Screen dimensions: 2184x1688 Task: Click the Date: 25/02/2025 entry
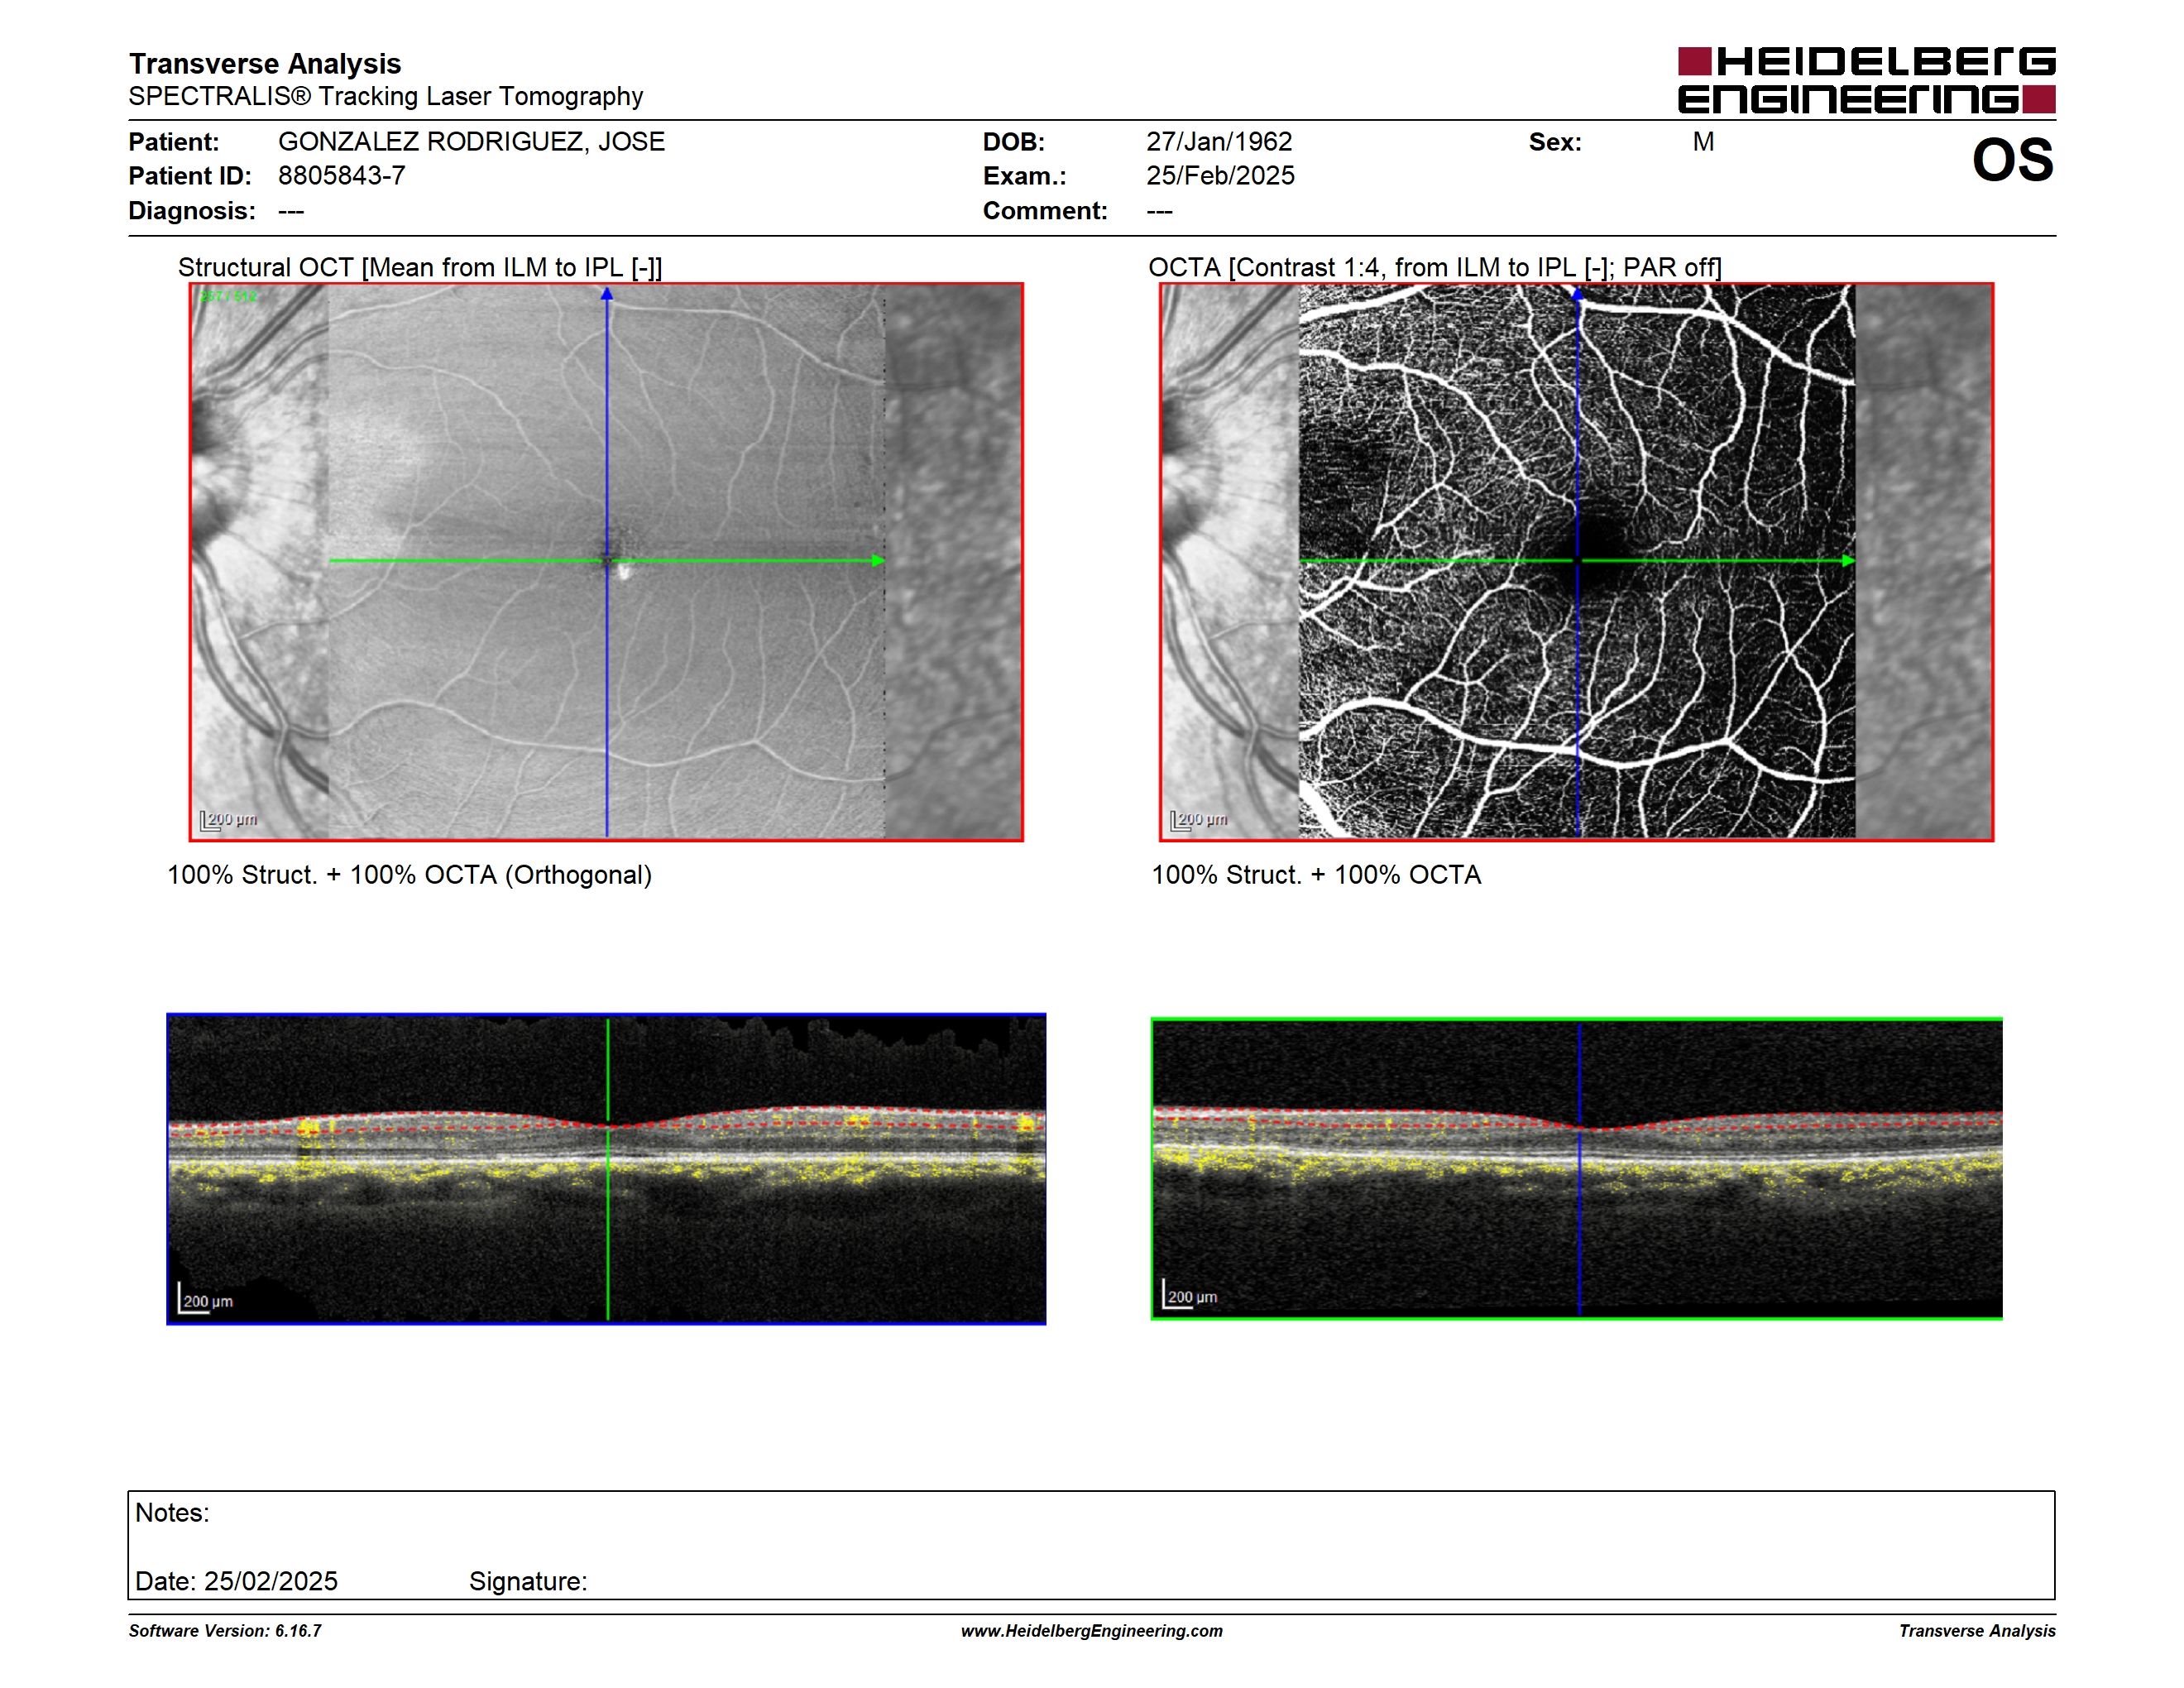pyautogui.click(x=236, y=1581)
